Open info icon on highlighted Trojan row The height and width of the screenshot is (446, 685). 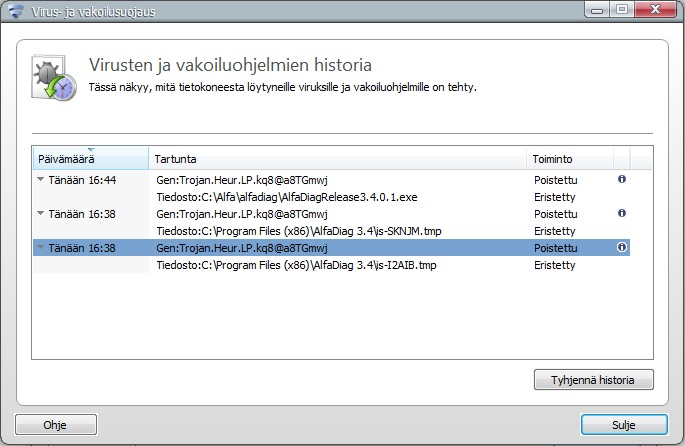point(621,247)
